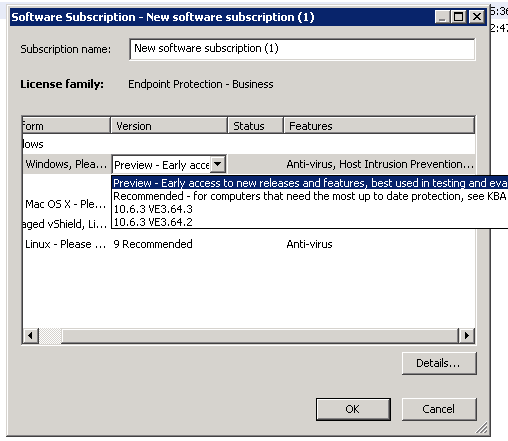The height and width of the screenshot is (441, 508).
Task: Click the horizontal scrollbar thumb
Action: point(50,335)
